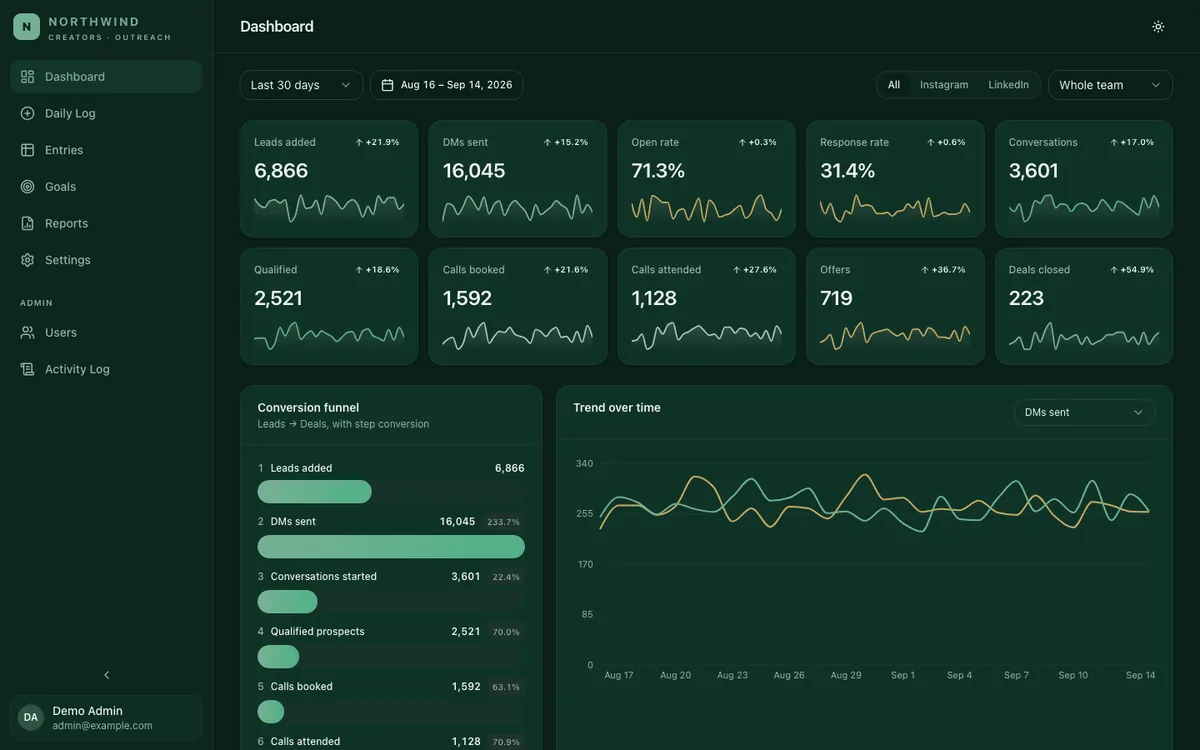Image resolution: width=1200 pixels, height=750 pixels.
Task: Click the Goals target icon
Action: tap(27, 187)
